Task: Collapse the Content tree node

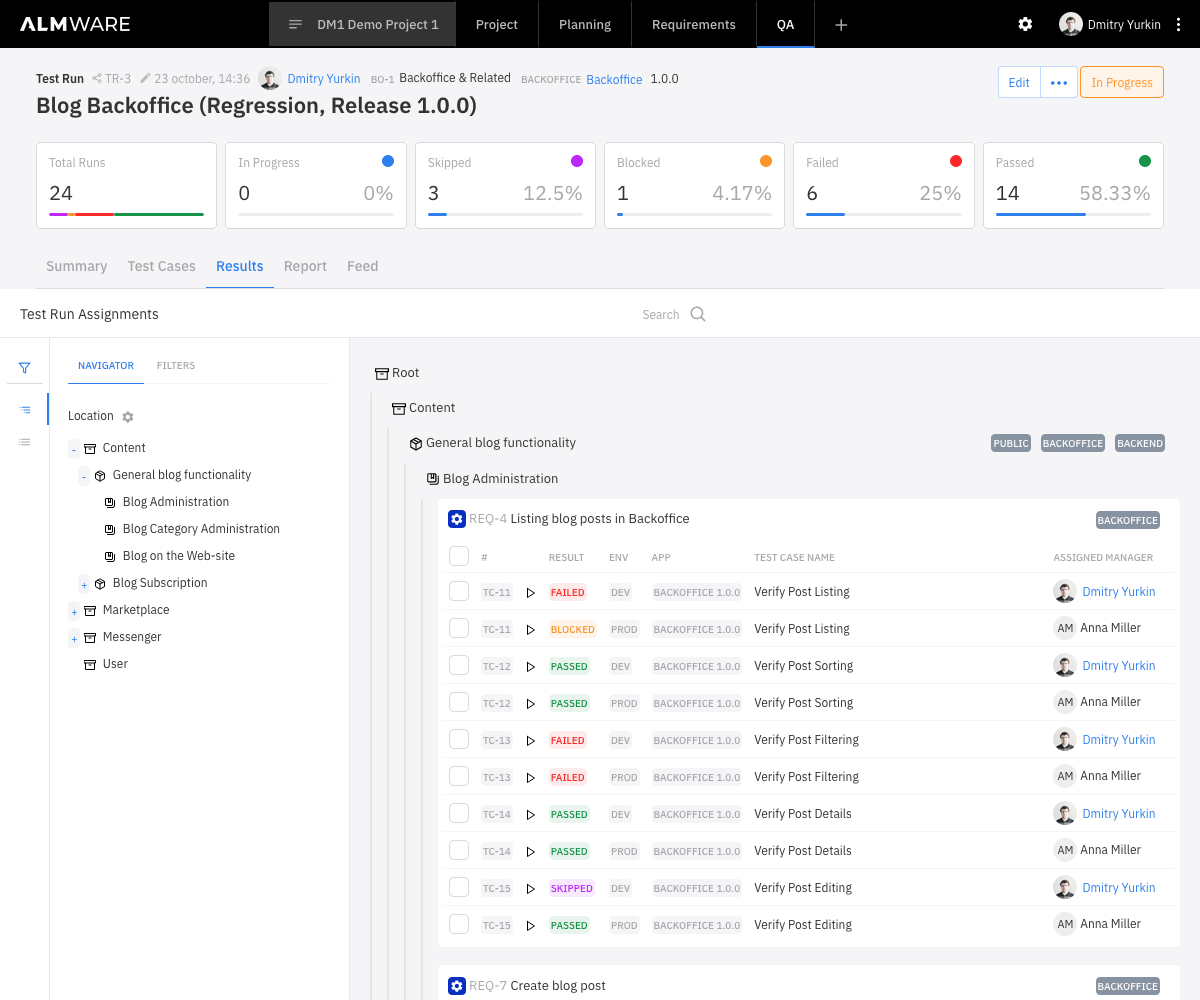Action: pyautogui.click(x=74, y=449)
